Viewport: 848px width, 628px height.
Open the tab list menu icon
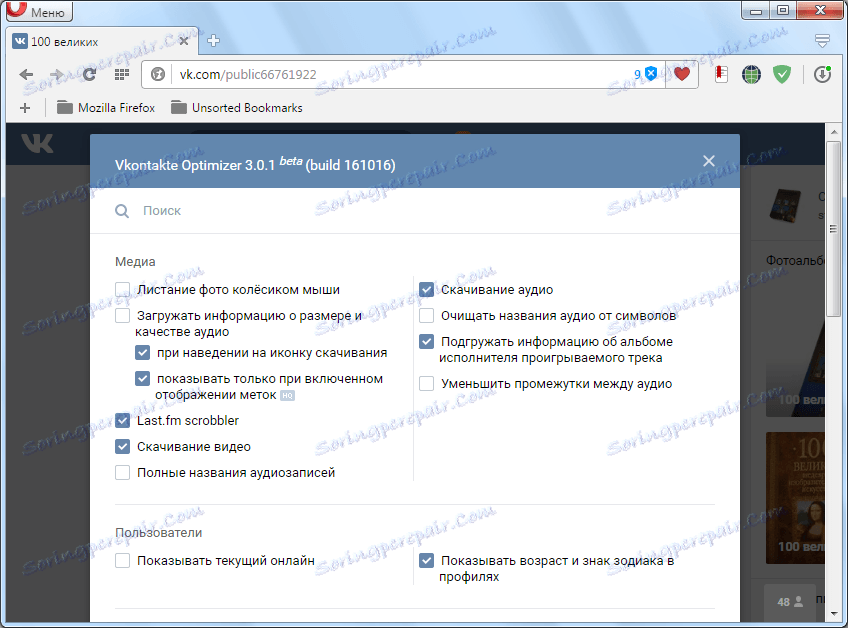point(822,41)
